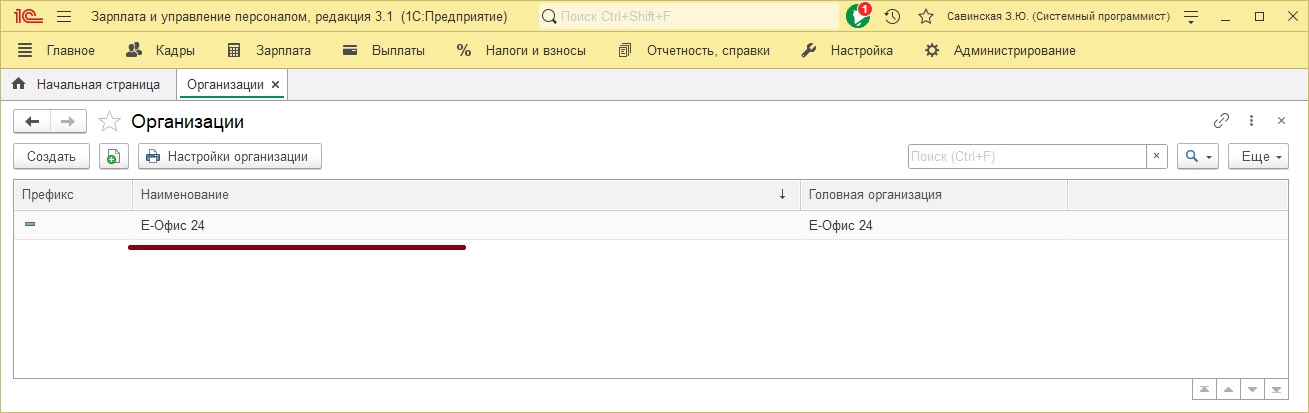Click the copy-create document icon button
Image resolution: width=1309 pixels, height=413 pixels.
pos(114,156)
